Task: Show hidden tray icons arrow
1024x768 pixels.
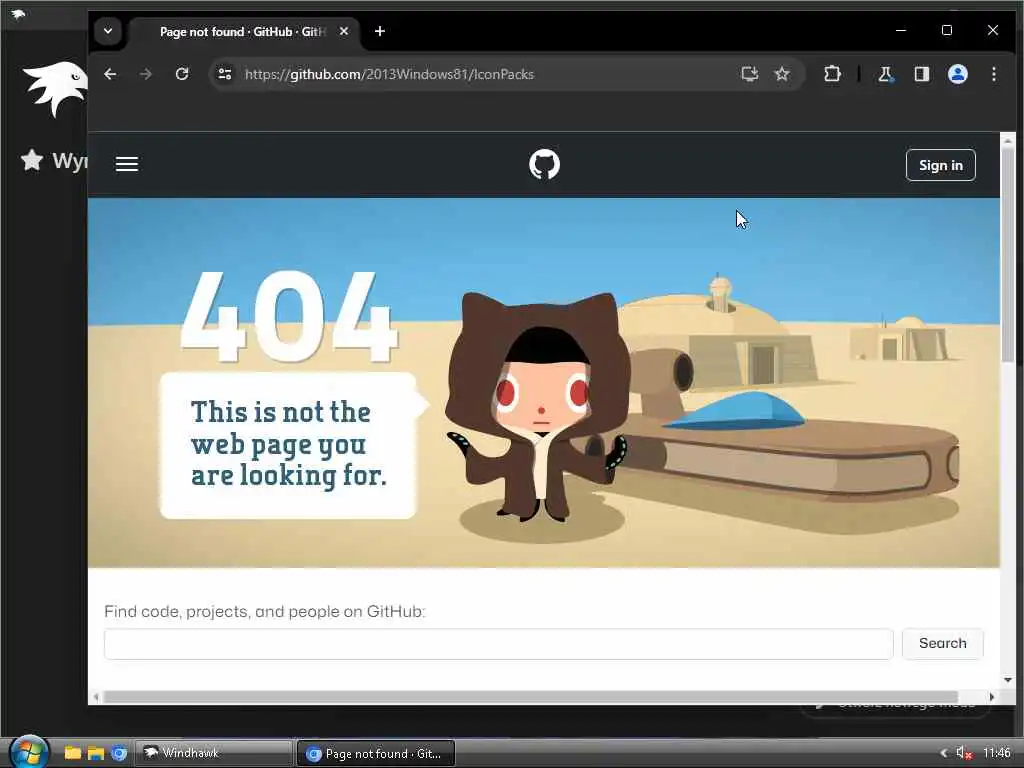Action: [x=943, y=753]
